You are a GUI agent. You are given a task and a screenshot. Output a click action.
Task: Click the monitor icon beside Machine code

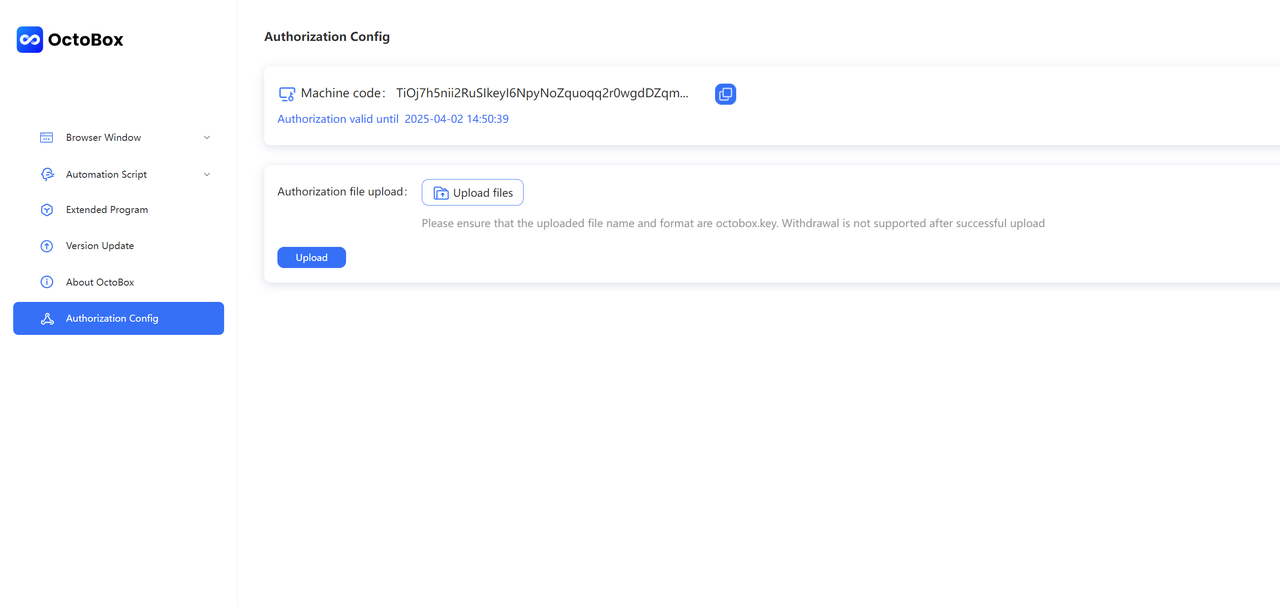287,94
